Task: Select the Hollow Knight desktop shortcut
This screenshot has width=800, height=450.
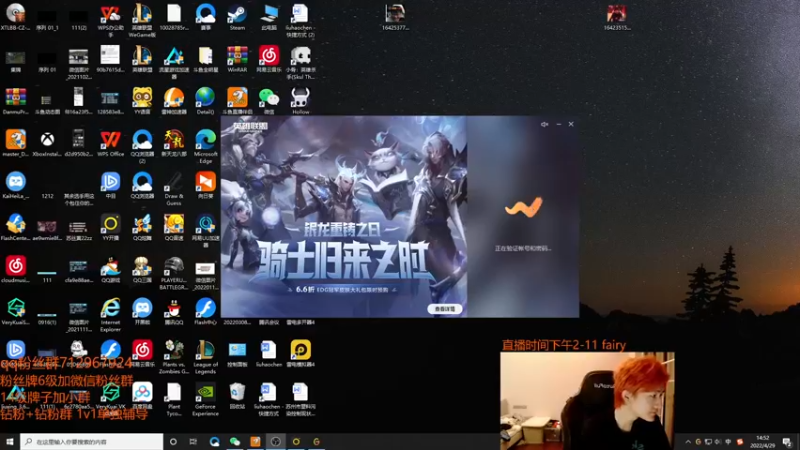Action: point(301,101)
